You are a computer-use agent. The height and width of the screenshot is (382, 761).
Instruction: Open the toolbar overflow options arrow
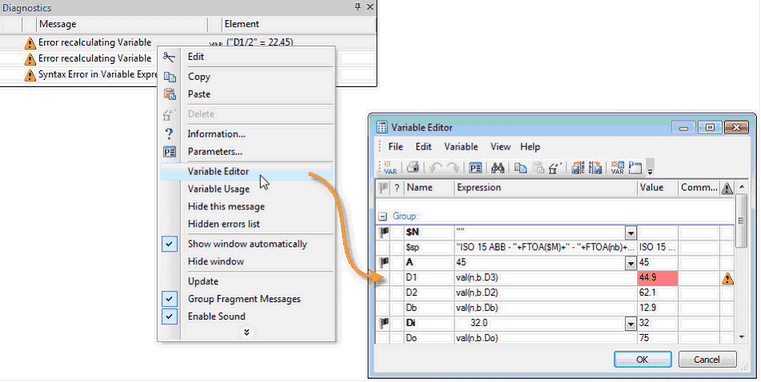coord(650,168)
